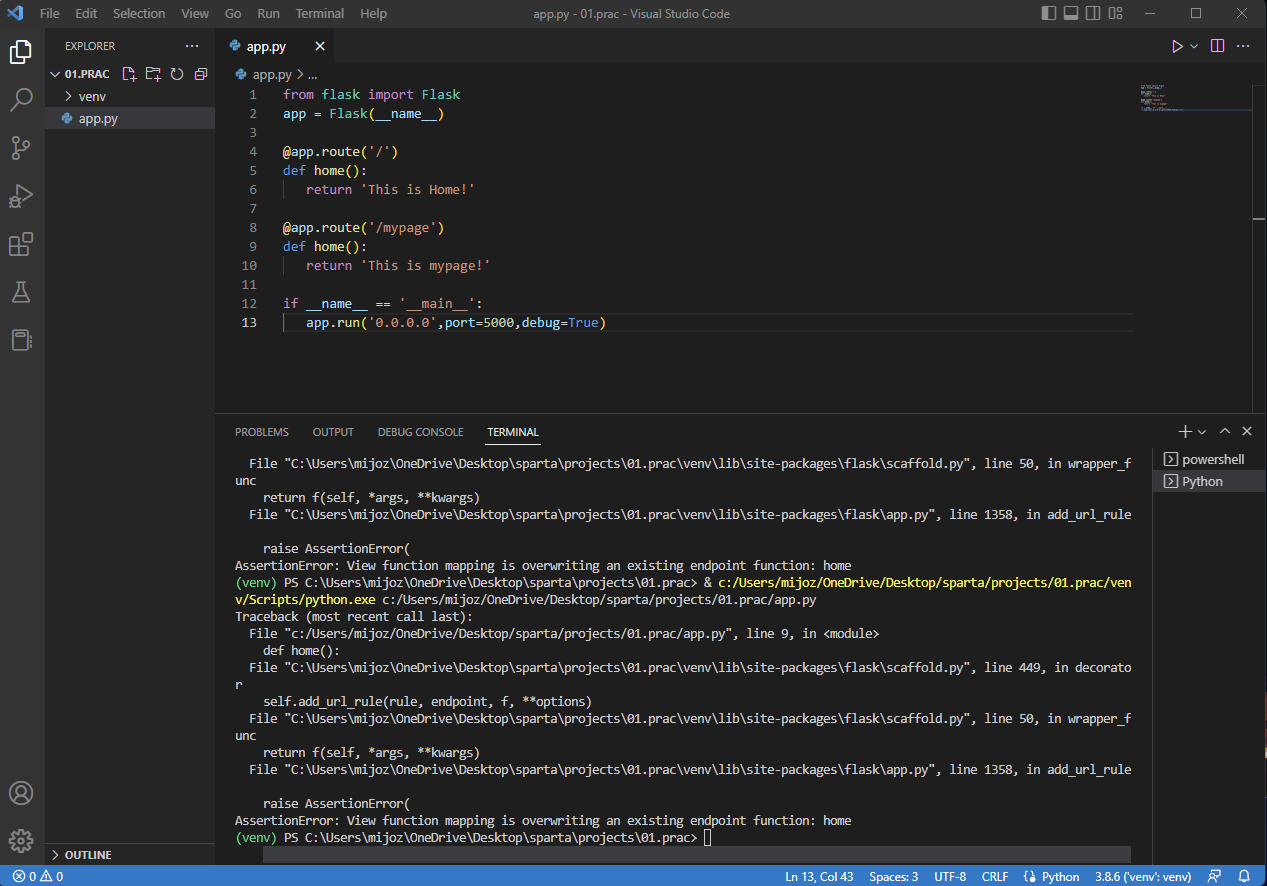The width and height of the screenshot is (1267, 886).
Task: Open the feedback icon in the status bar
Action: coord(1213,876)
